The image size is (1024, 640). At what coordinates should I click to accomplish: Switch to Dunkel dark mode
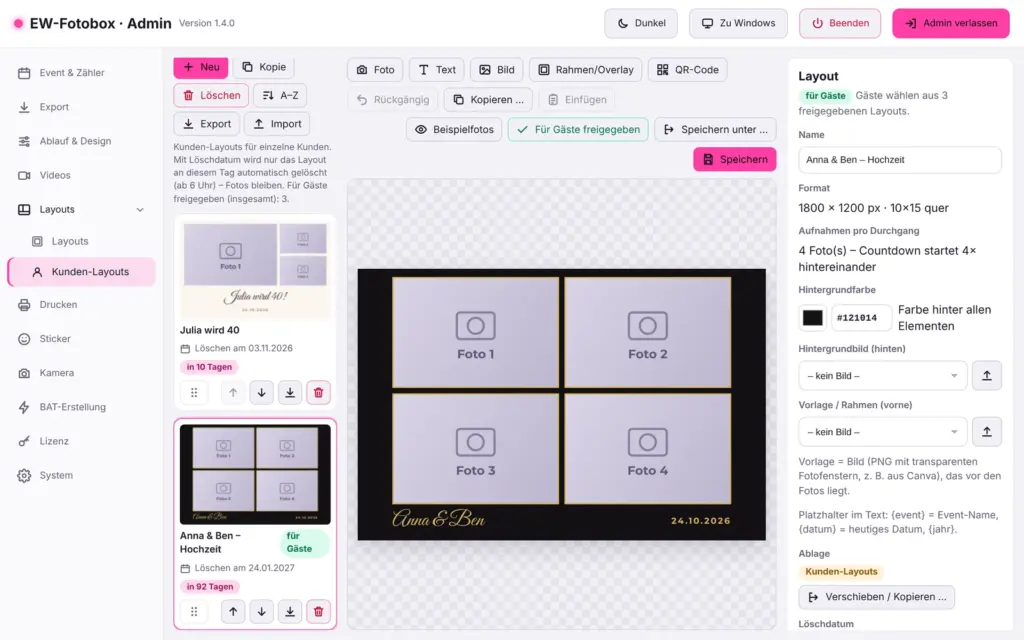tap(641, 24)
